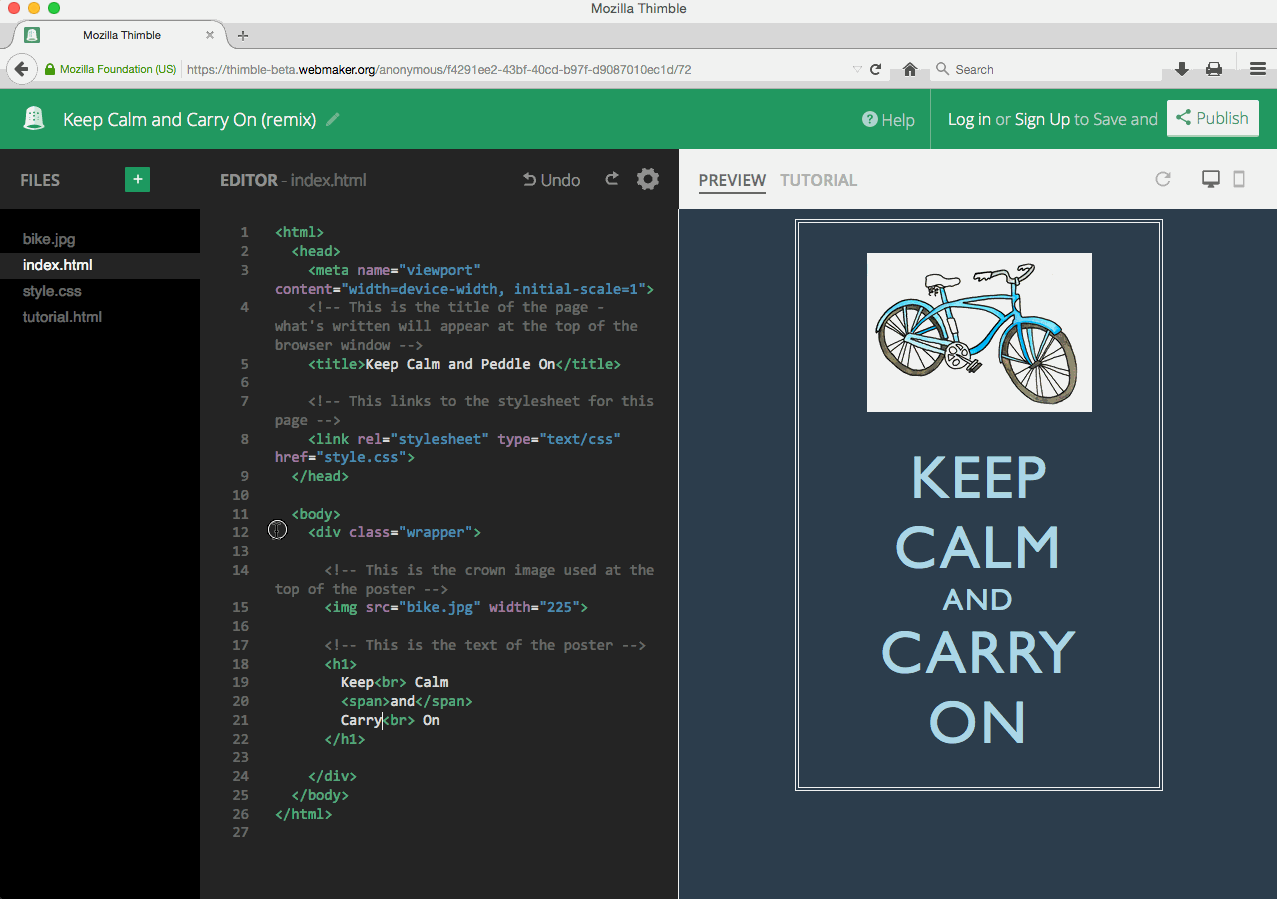Click the 'AND' text in the preview poster

[x=977, y=600]
